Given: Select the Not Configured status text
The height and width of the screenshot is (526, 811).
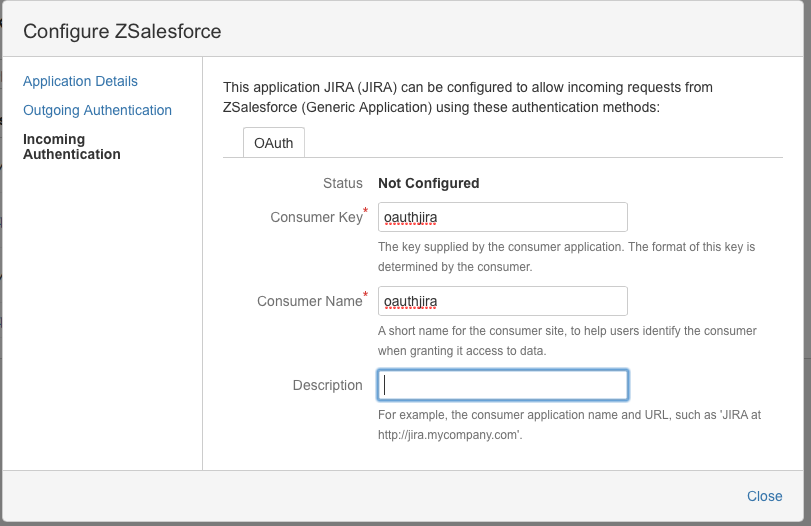Looking at the screenshot, I should click(x=429, y=183).
